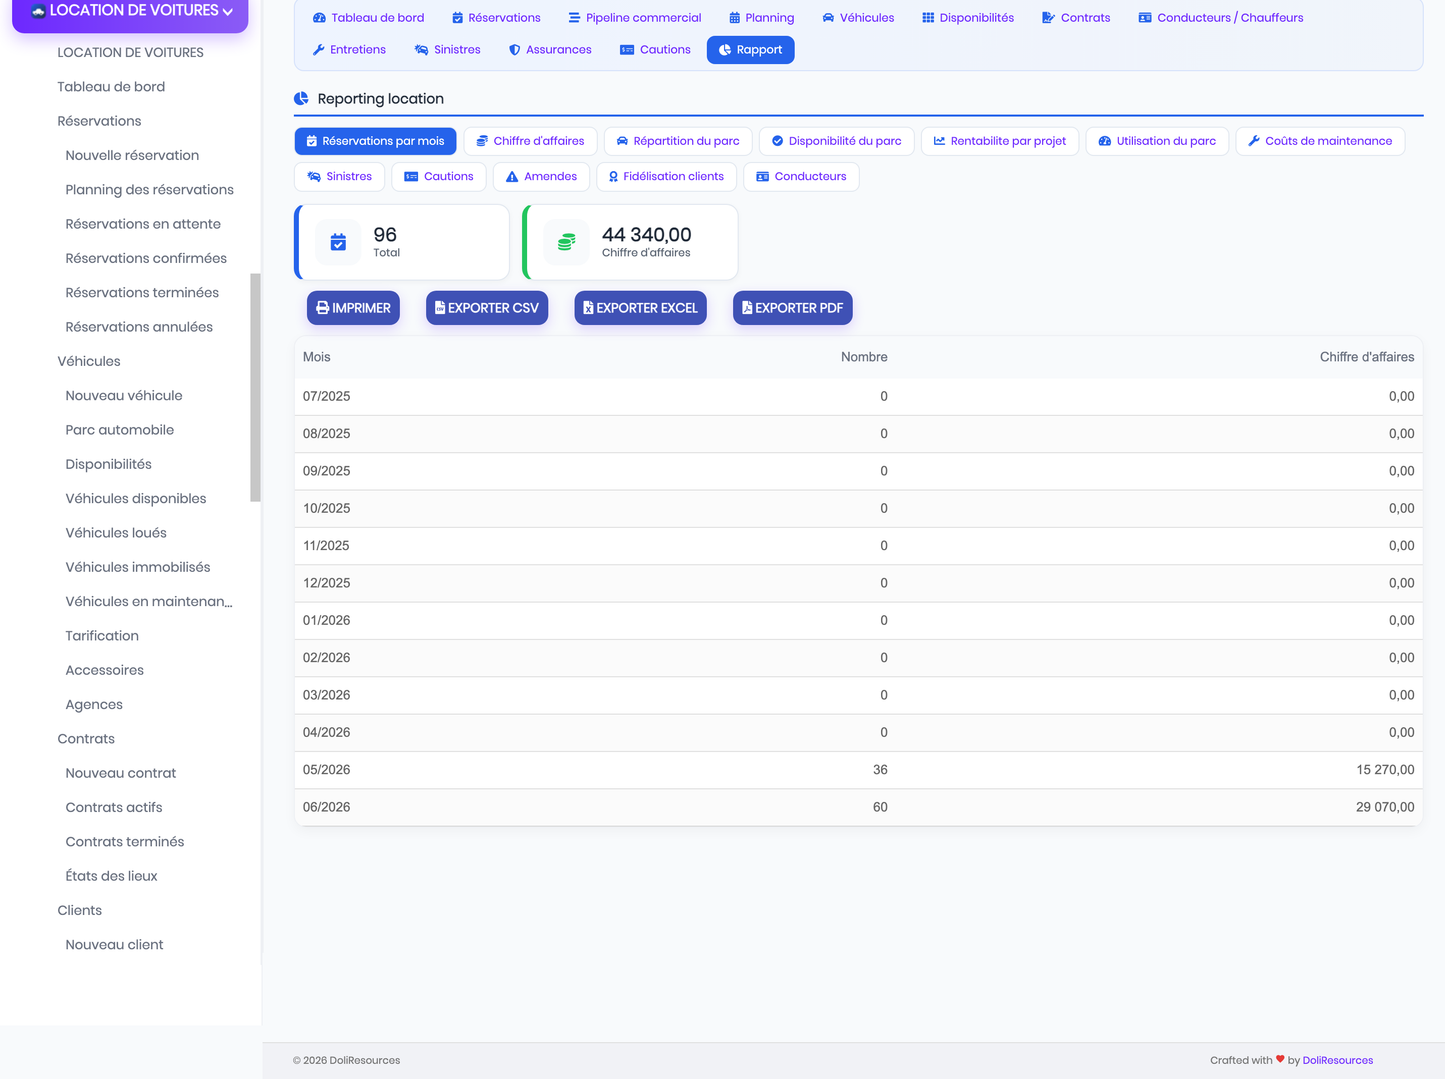
Task: Switch to Utilisation du parc report
Action: click(x=1157, y=141)
